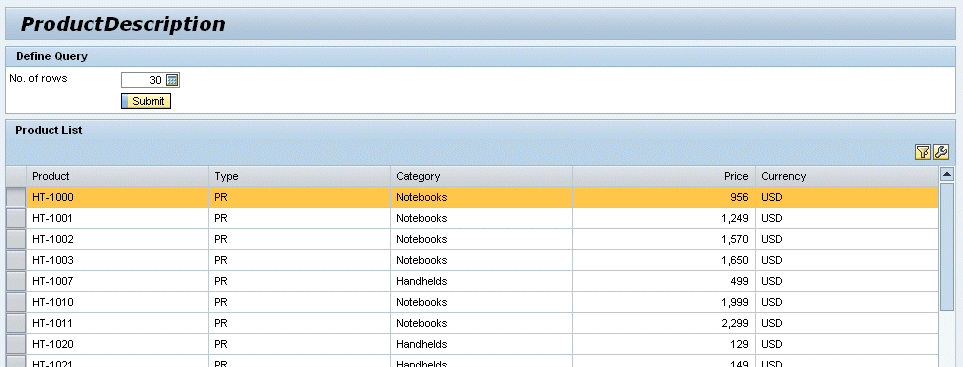Click the product cell HT-1002

coord(117,239)
